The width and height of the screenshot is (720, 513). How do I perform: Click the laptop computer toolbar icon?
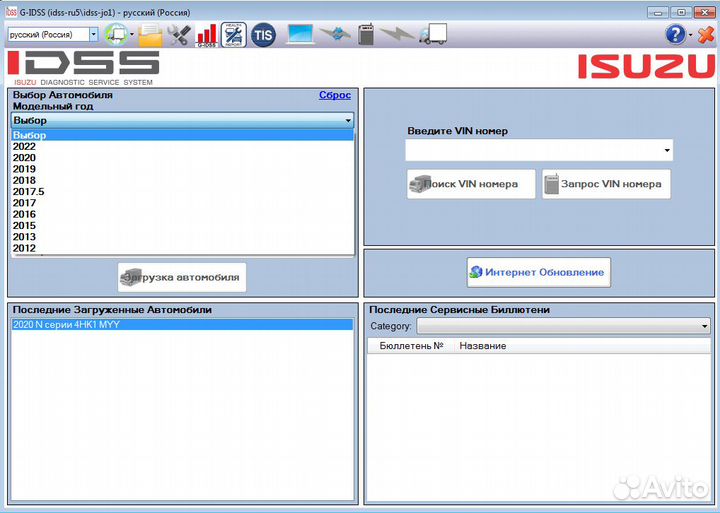pyautogui.click(x=300, y=35)
